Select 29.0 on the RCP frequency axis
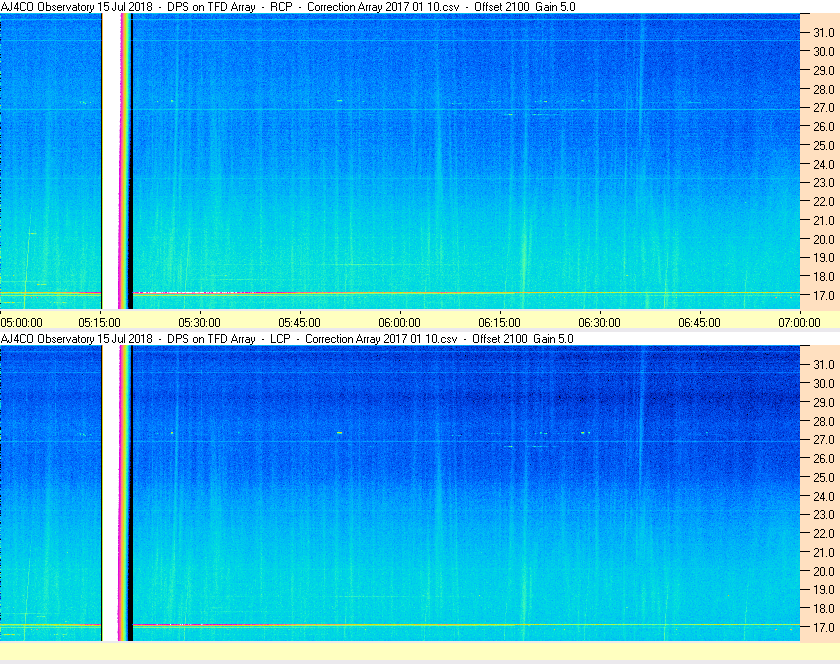Image resolution: width=840 pixels, height=664 pixels. coord(824,70)
